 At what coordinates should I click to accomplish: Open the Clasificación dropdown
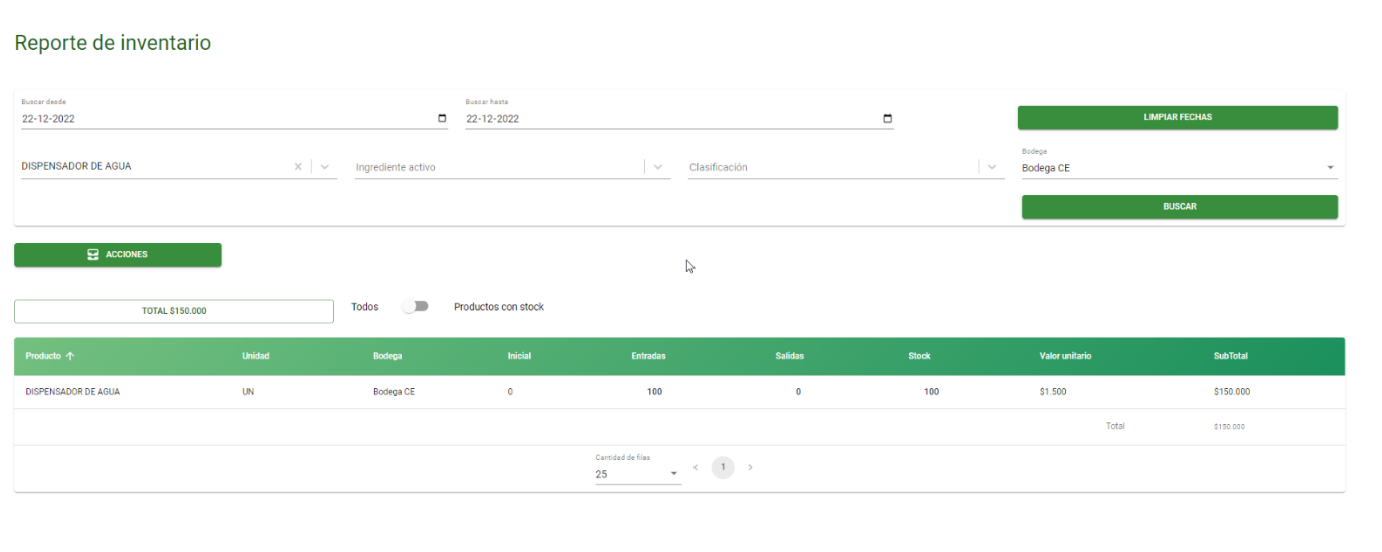[x=992, y=167]
